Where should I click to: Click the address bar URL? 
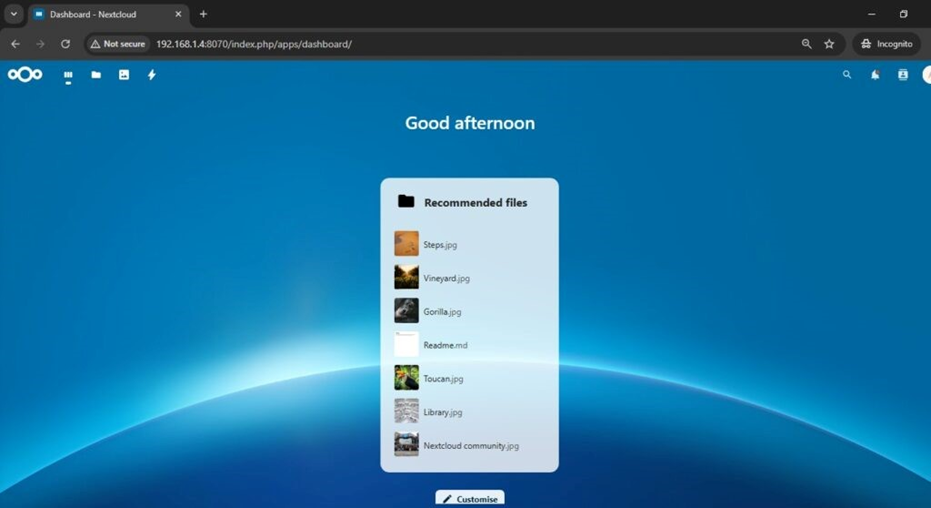point(254,44)
